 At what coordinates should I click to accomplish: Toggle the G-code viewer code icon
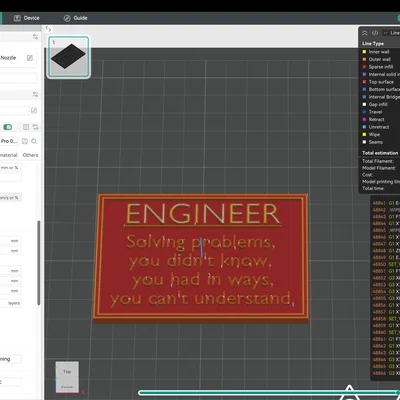click(x=375, y=33)
